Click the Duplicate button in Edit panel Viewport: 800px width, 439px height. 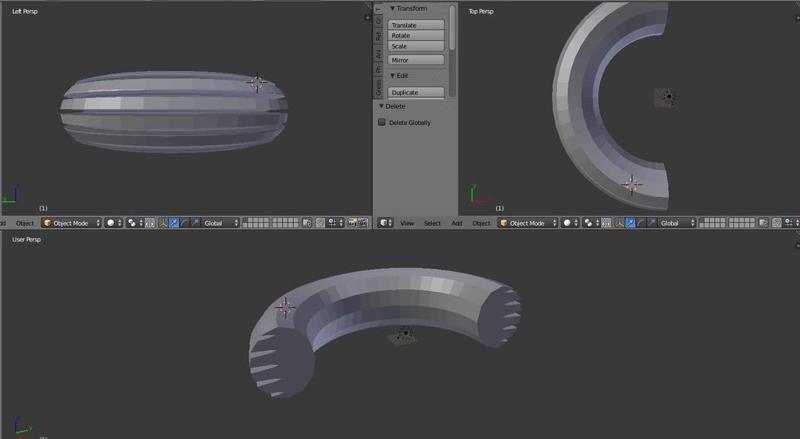(416, 92)
